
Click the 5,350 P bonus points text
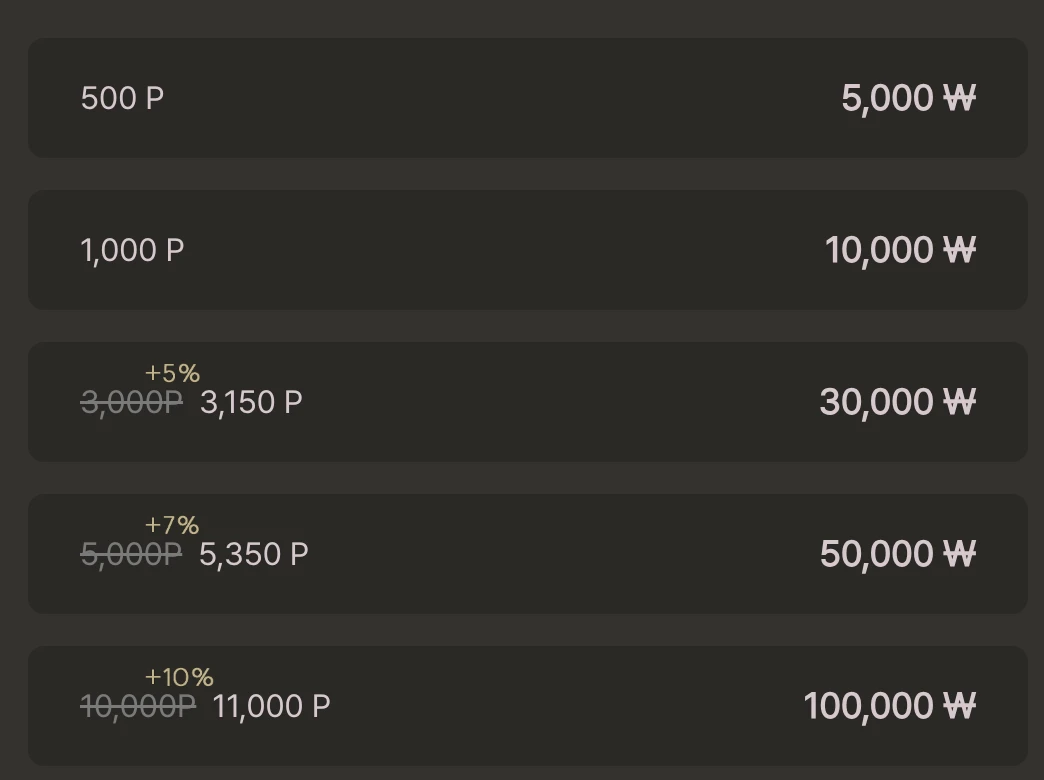(x=254, y=554)
